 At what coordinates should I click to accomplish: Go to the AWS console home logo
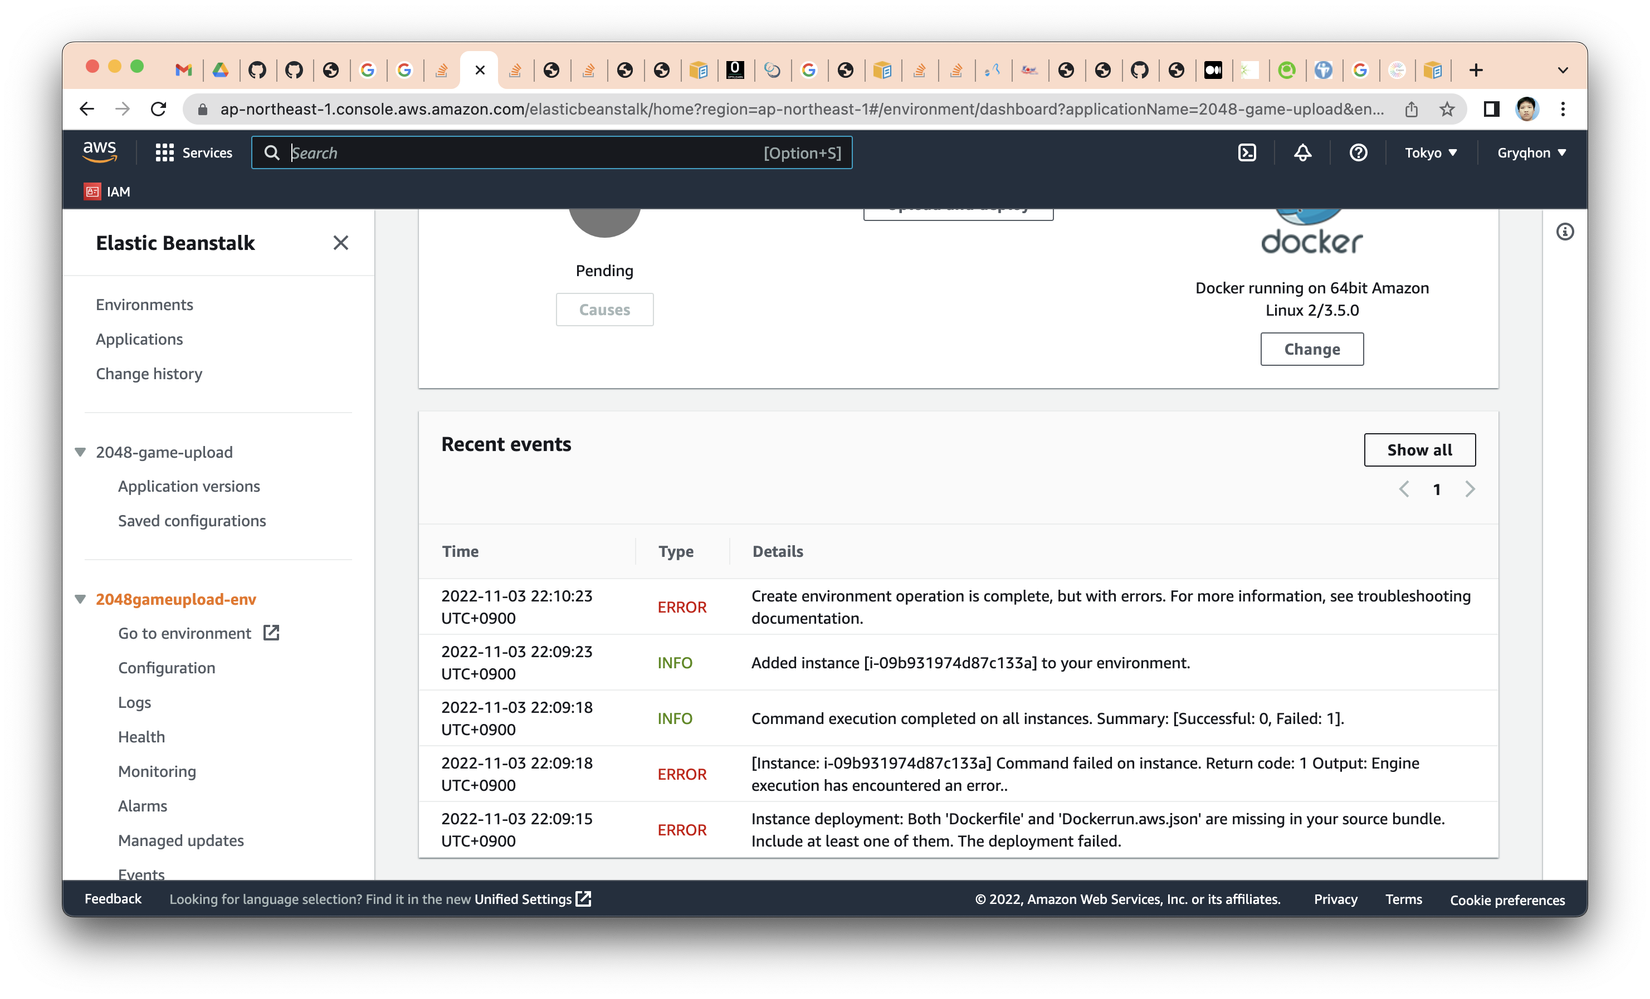[100, 152]
